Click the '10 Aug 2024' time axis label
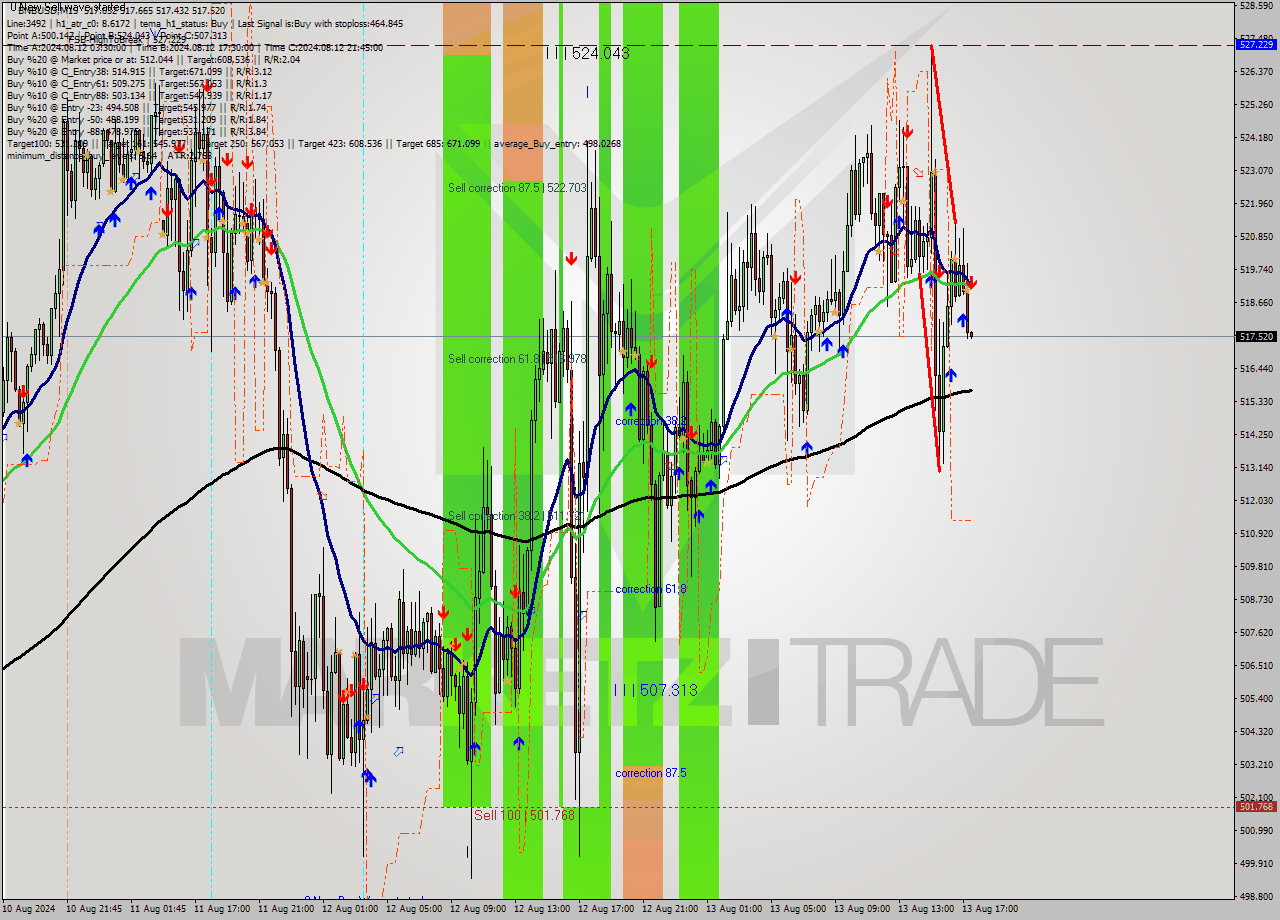Image resolution: width=1280 pixels, height=920 pixels. [29, 909]
